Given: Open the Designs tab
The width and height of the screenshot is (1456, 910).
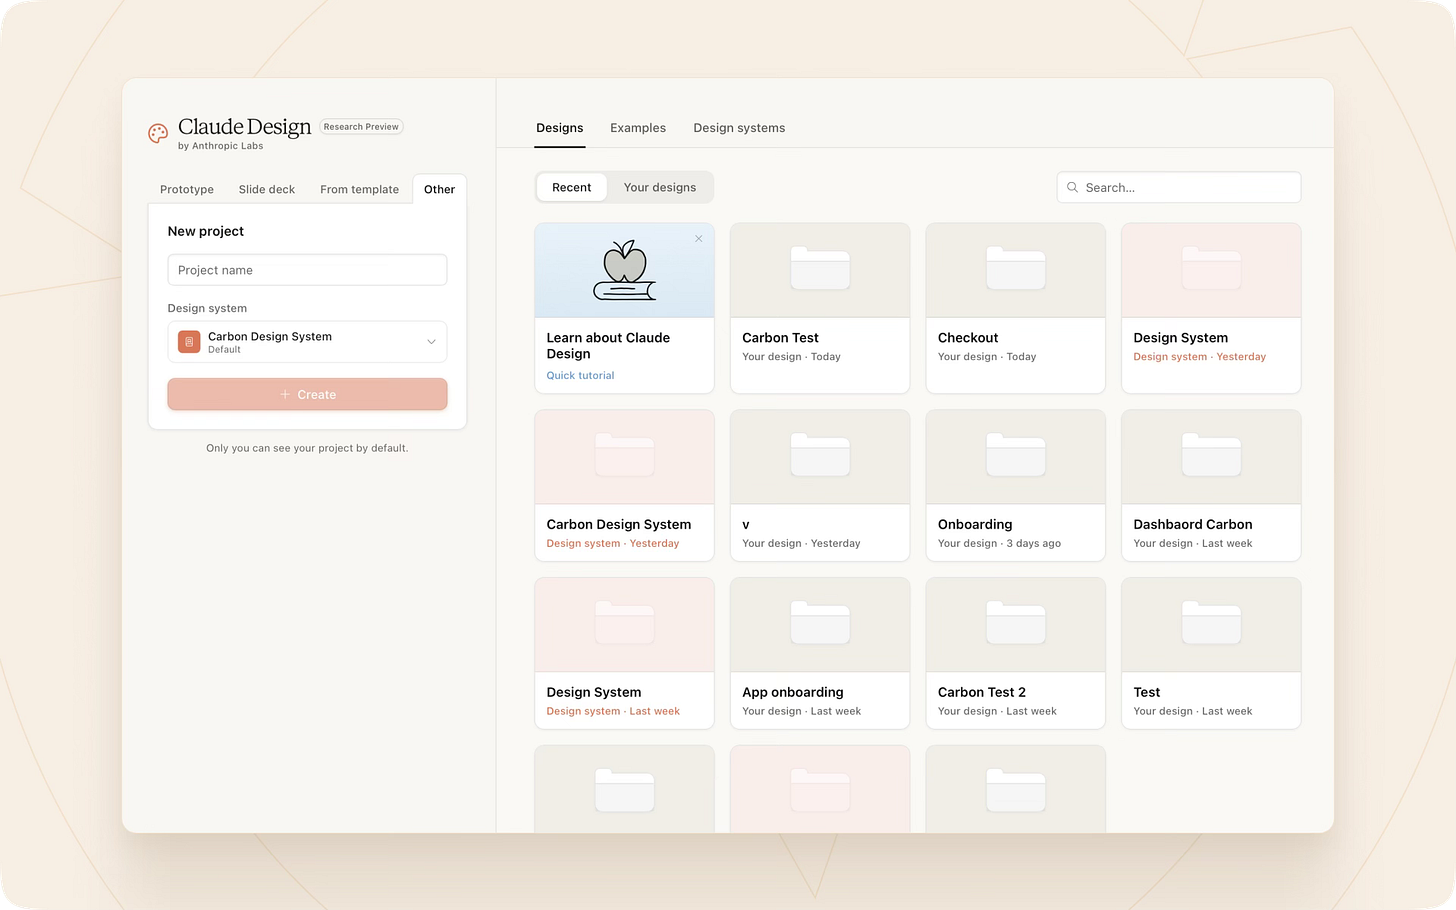Looking at the screenshot, I should point(560,128).
